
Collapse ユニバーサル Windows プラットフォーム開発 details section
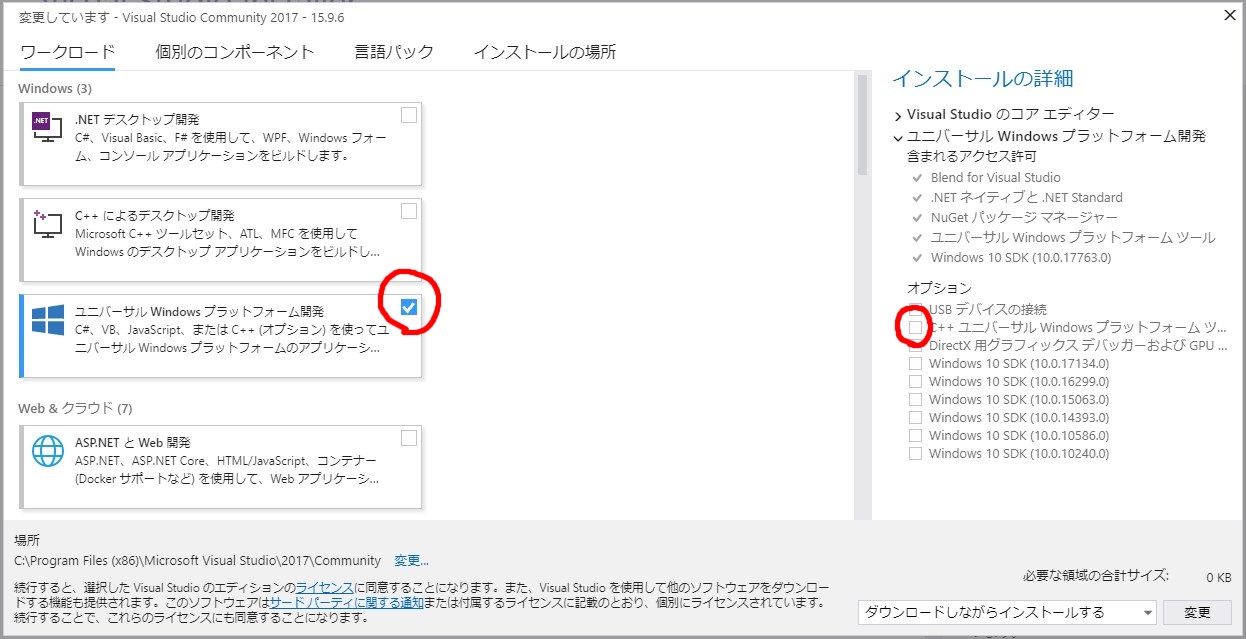pyautogui.click(x=894, y=136)
